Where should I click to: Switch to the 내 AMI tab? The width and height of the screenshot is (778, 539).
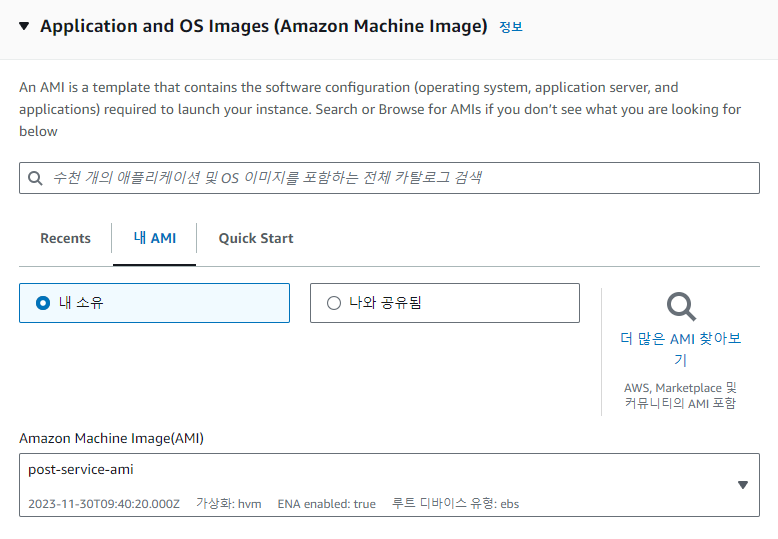[154, 238]
